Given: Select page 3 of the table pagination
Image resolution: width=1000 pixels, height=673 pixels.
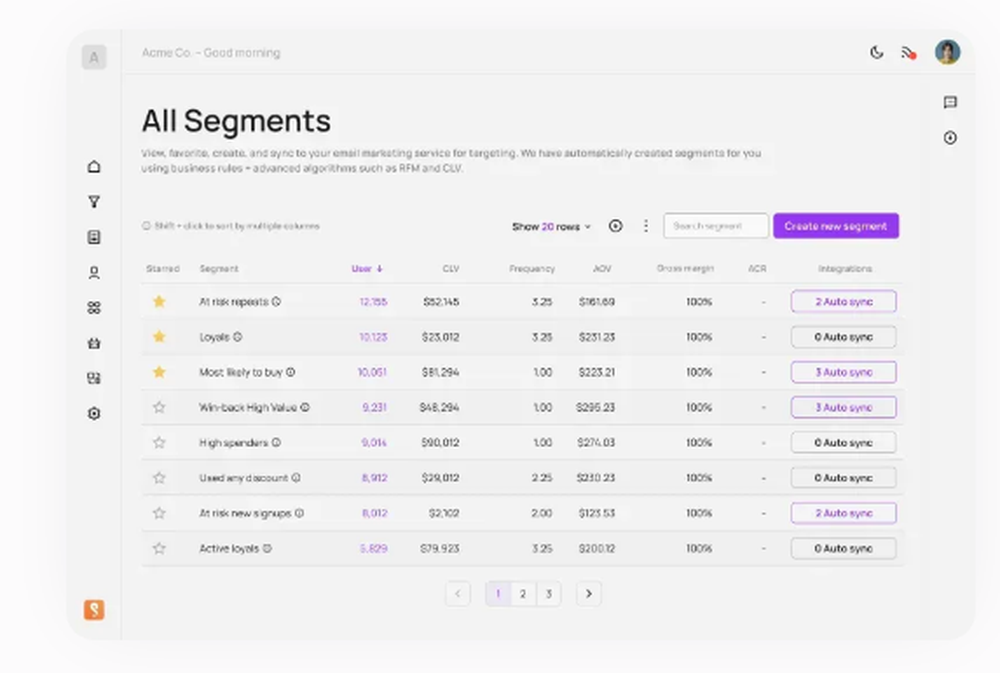Looking at the screenshot, I should [549, 593].
